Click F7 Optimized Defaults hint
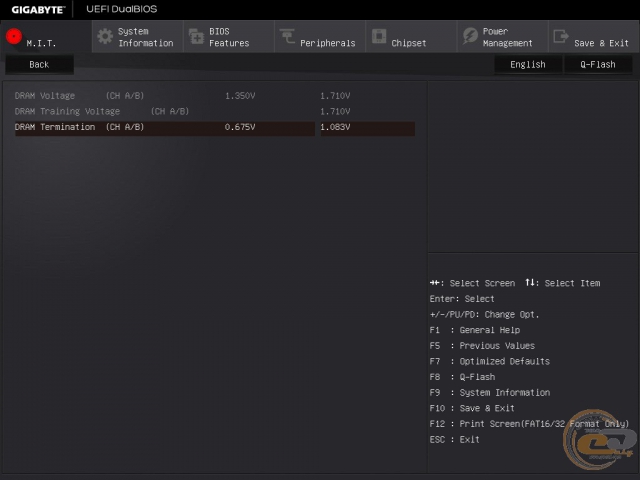Screen dimensions: 640x480 489,361
